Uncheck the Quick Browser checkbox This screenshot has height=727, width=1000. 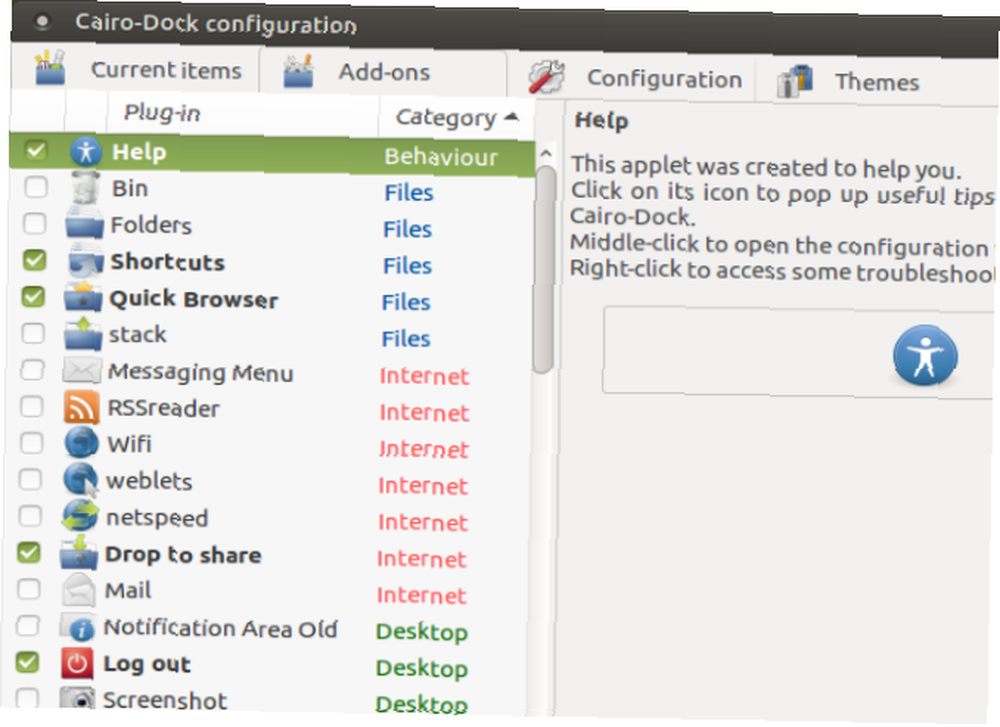pyautogui.click(x=33, y=296)
